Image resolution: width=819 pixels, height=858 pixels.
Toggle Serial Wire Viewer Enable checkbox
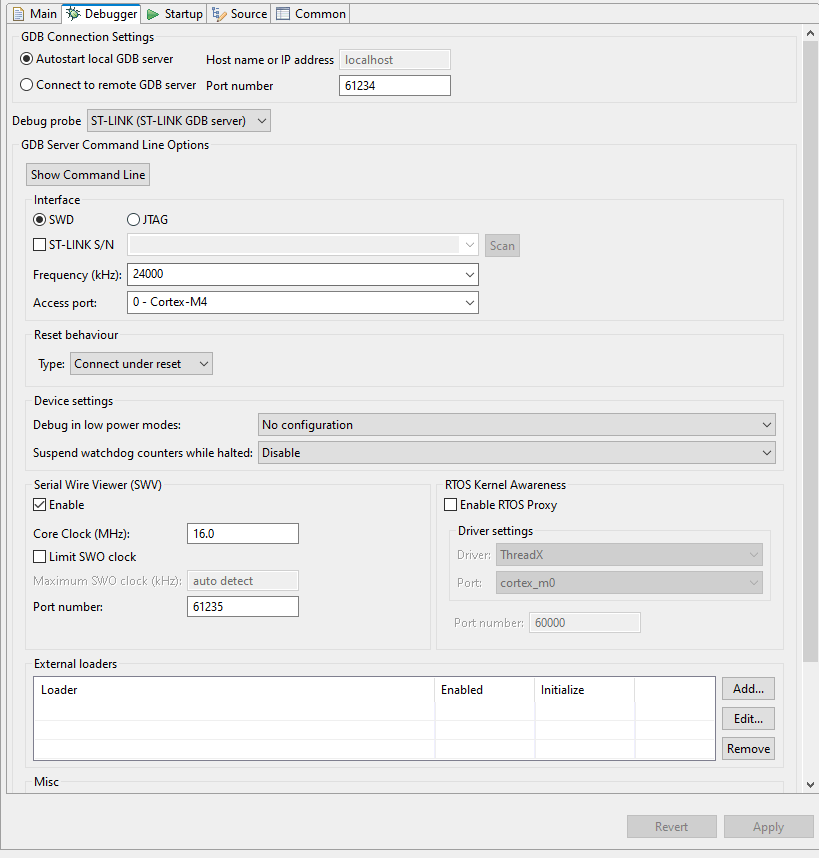[39, 505]
